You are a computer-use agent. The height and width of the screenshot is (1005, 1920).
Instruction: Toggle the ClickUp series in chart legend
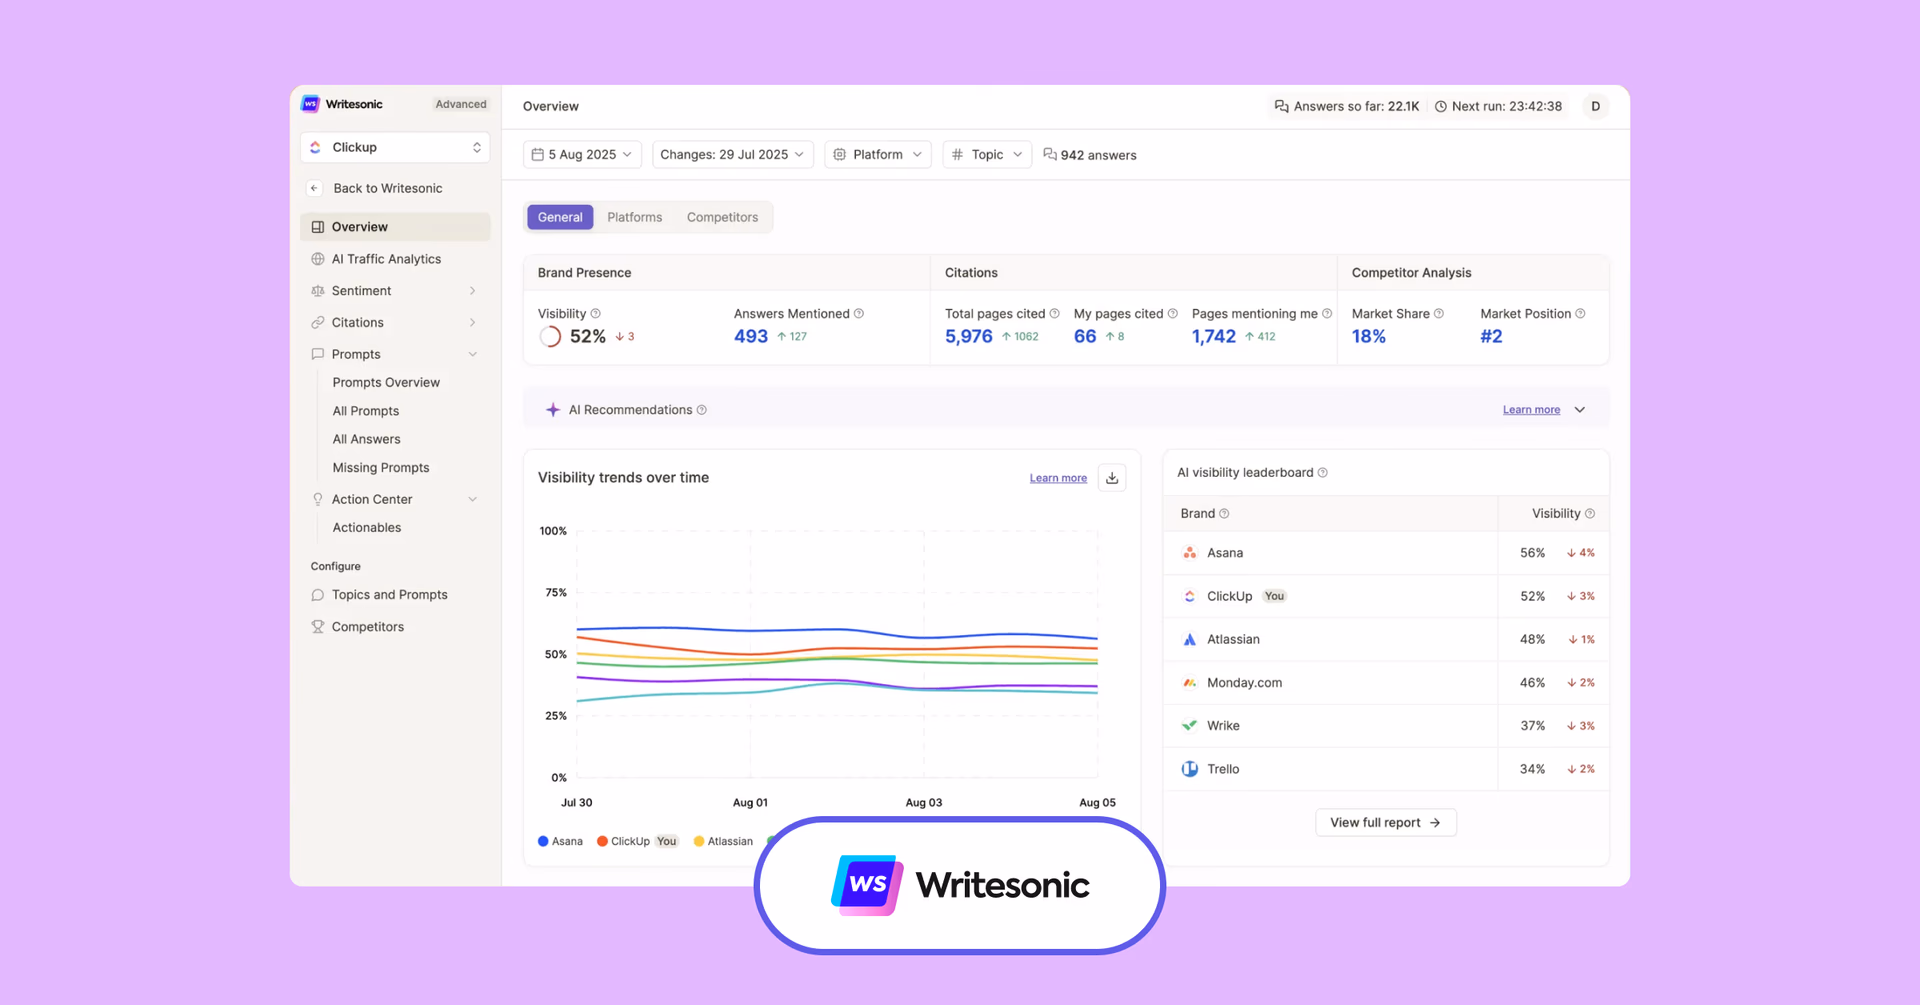624,841
